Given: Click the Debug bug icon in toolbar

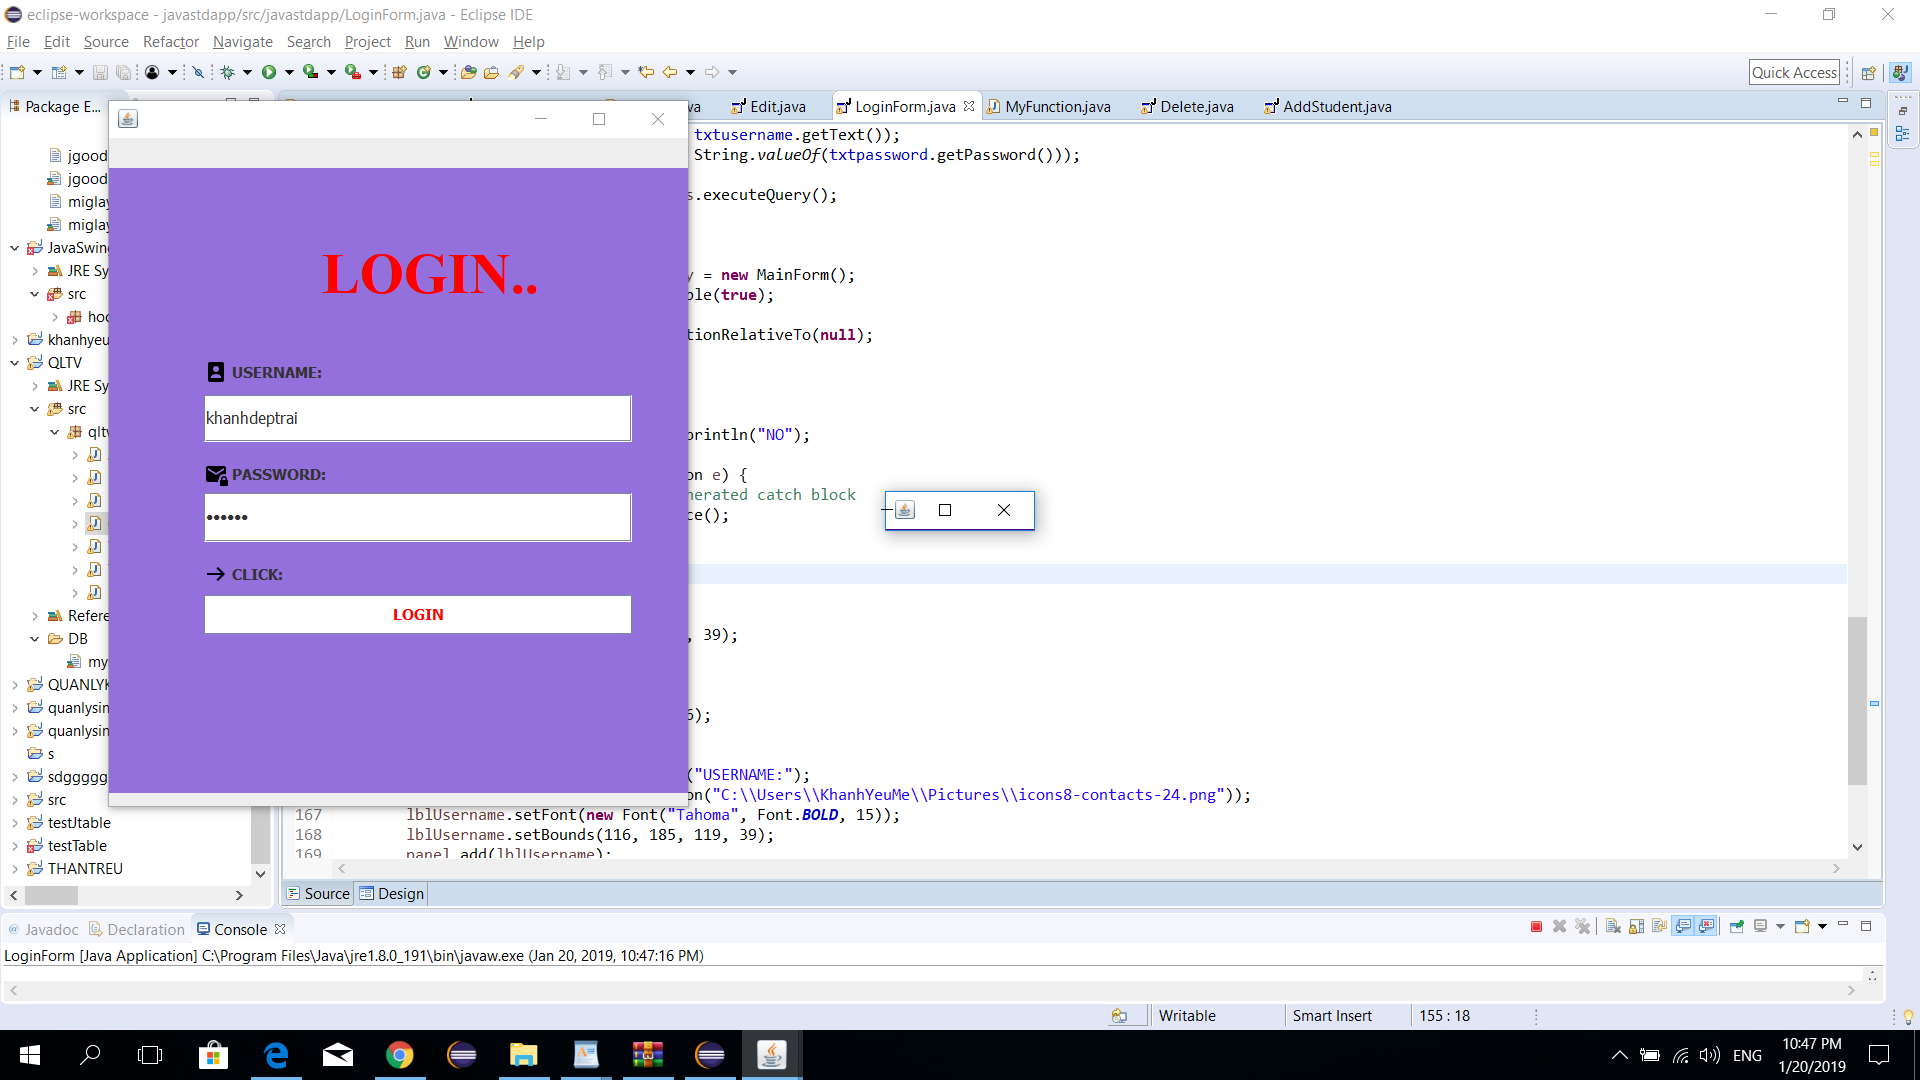Looking at the screenshot, I should coord(228,72).
